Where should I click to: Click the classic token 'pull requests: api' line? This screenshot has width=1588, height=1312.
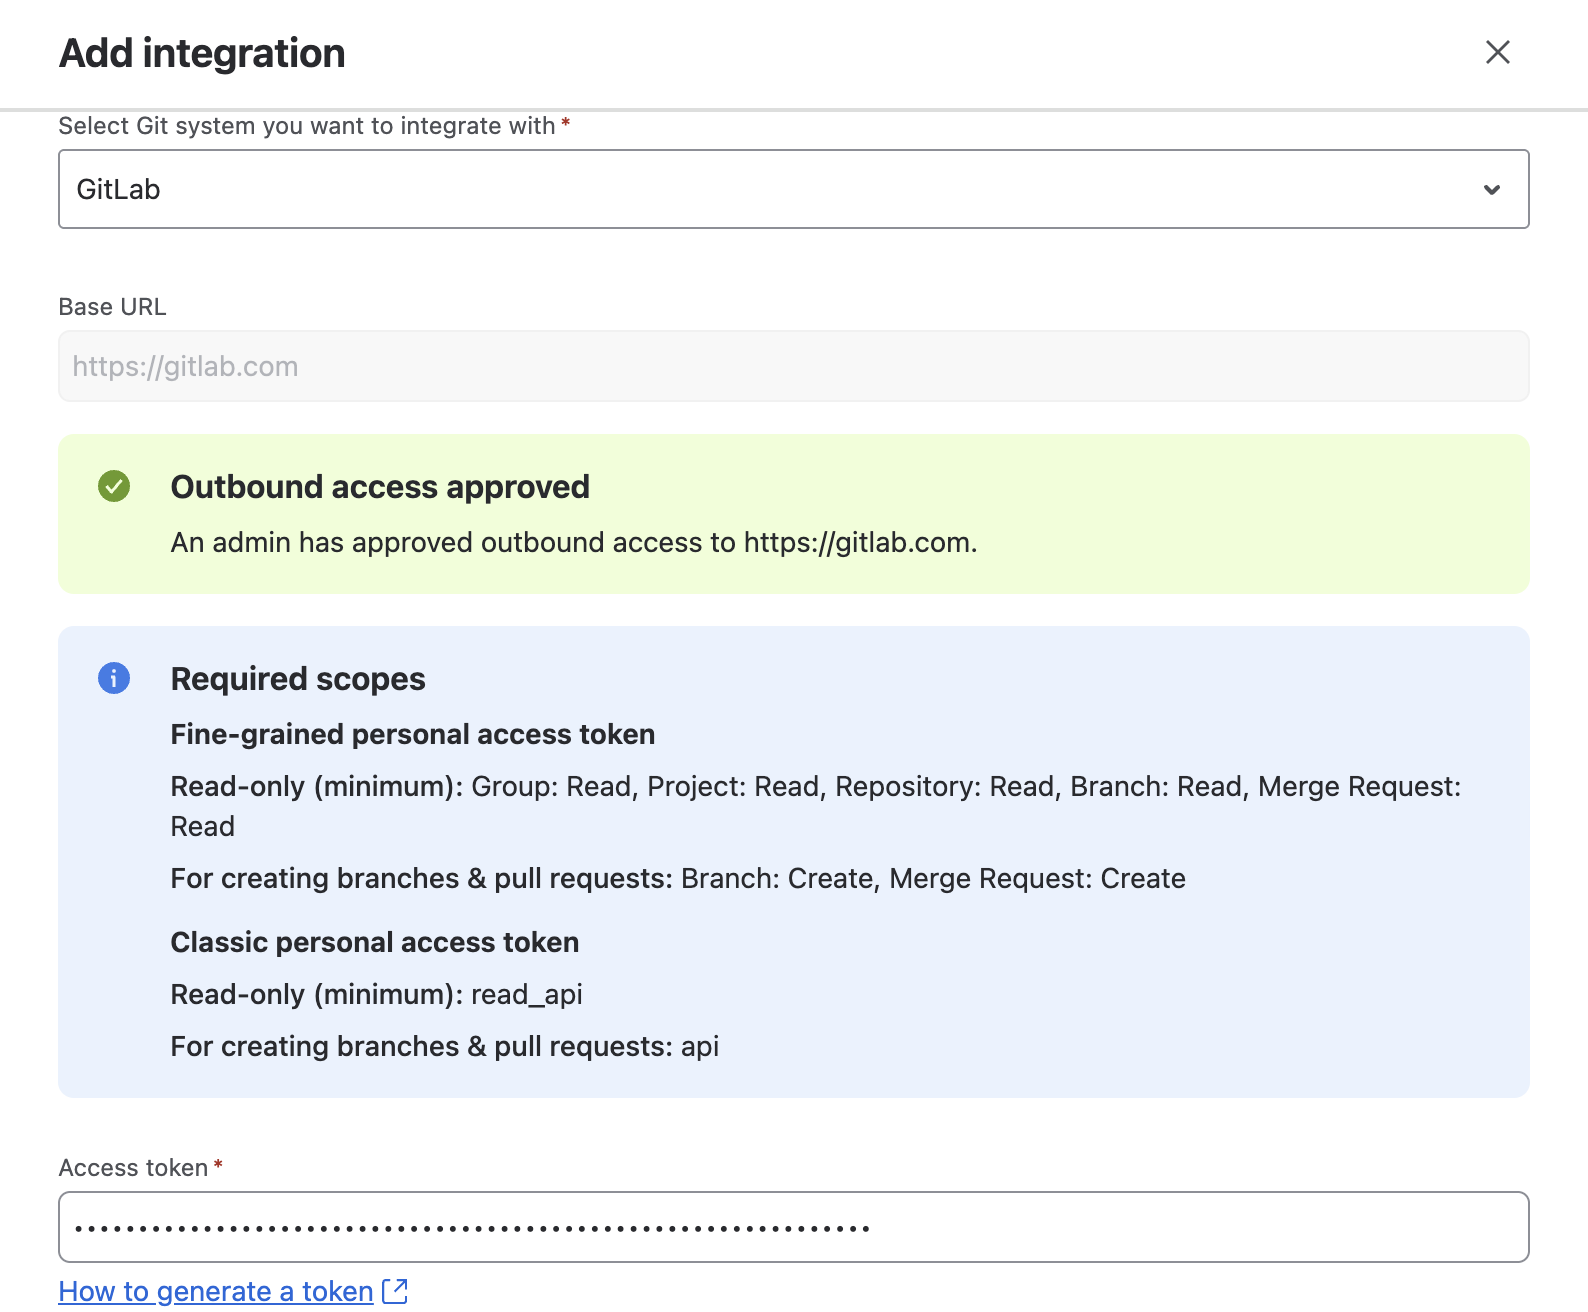[445, 1046]
